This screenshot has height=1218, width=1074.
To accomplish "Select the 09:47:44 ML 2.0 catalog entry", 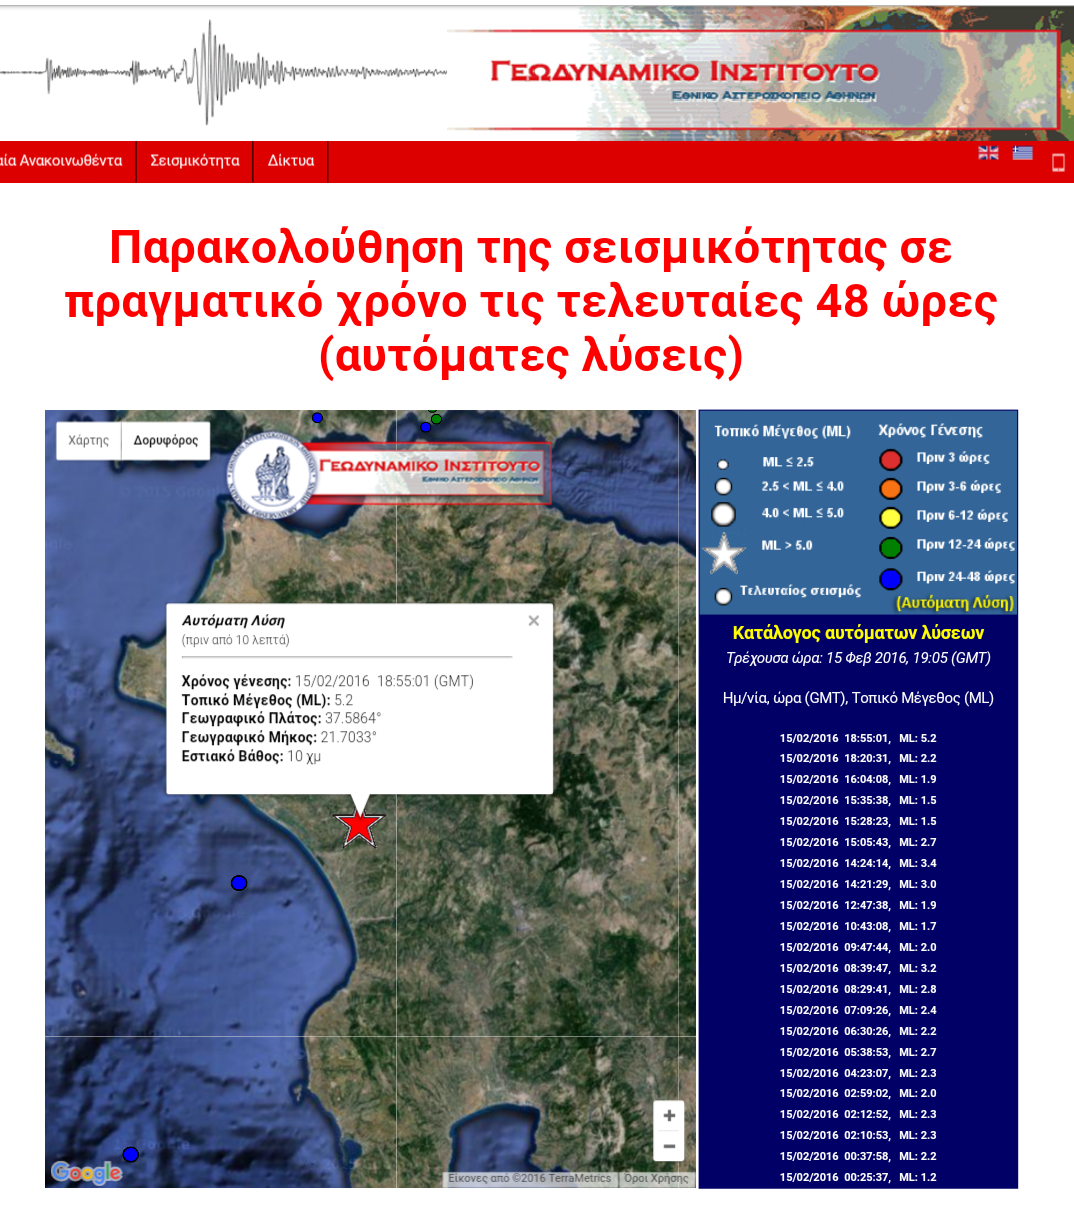I will [858, 947].
